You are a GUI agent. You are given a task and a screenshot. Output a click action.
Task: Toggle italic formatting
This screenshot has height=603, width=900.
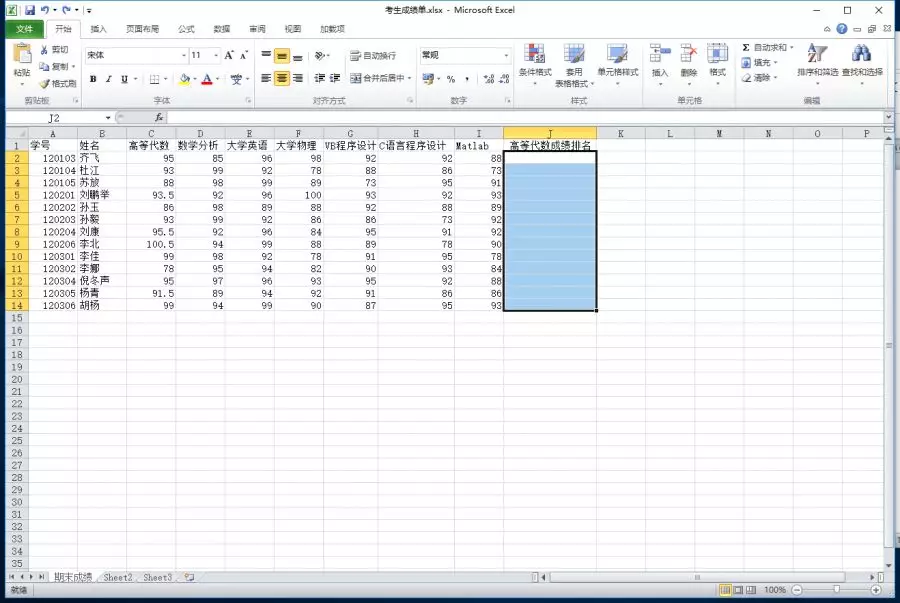tap(108, 79)
